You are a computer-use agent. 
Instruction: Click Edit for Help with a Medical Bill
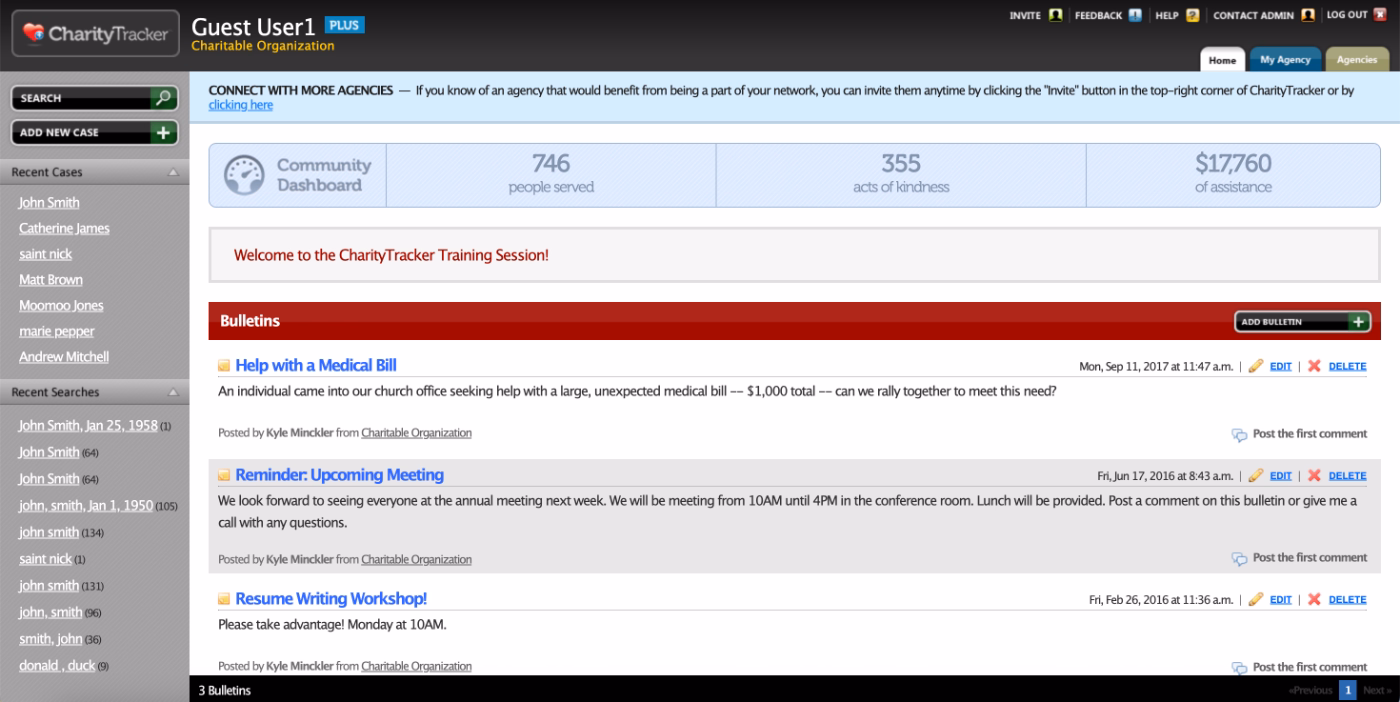click(x=1281, y=366)
